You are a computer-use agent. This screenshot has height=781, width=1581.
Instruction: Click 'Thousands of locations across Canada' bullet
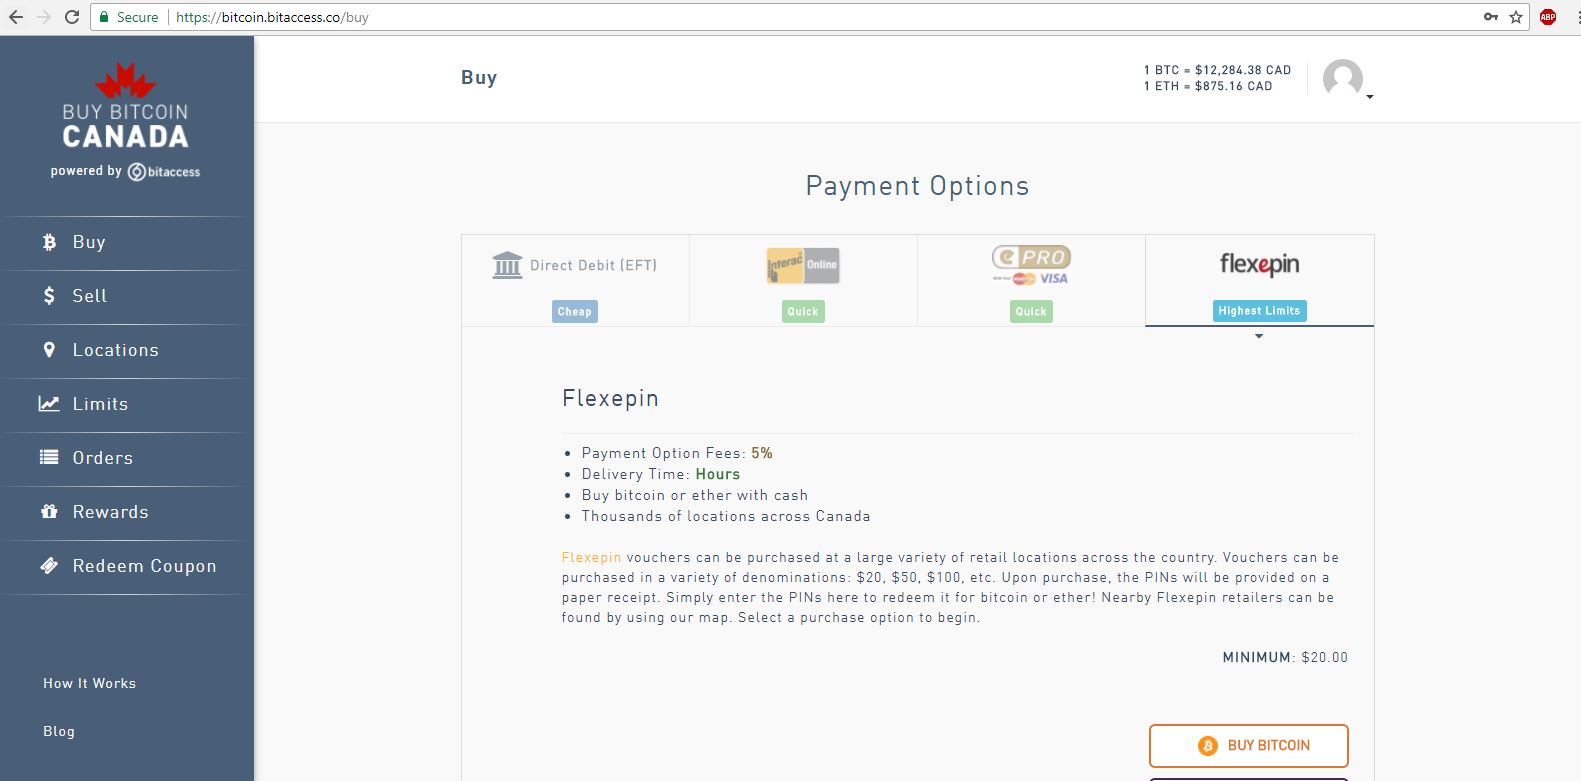pos(726,516)
